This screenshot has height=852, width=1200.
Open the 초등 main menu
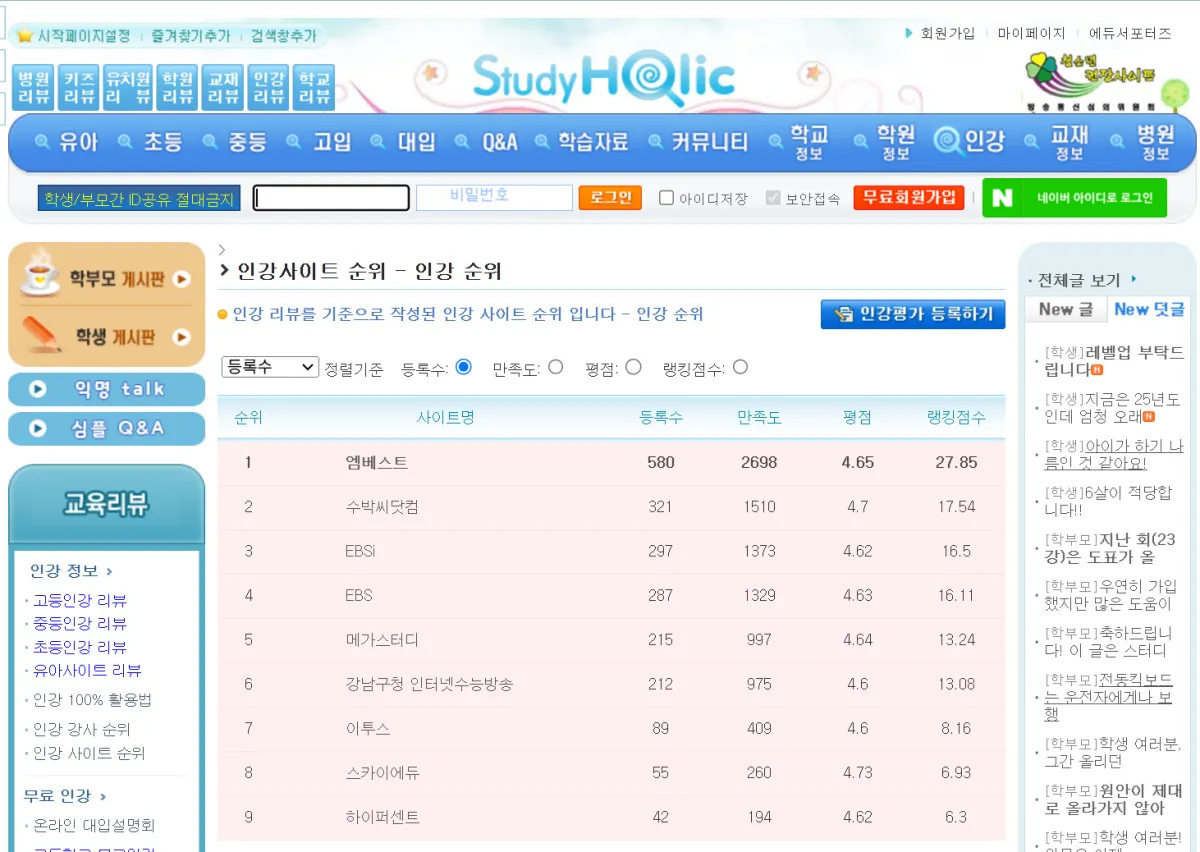click(162, 142)
